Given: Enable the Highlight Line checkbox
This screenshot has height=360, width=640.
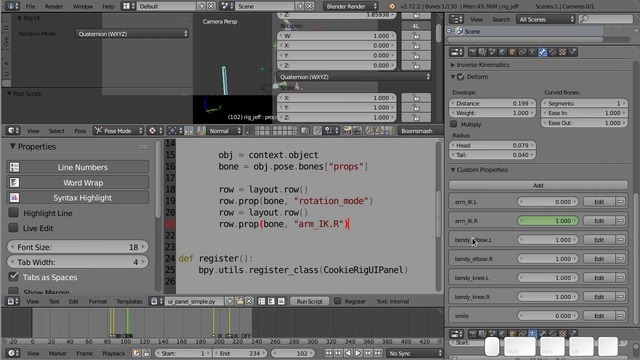Looking at the screenshot, I should point(13,213).
